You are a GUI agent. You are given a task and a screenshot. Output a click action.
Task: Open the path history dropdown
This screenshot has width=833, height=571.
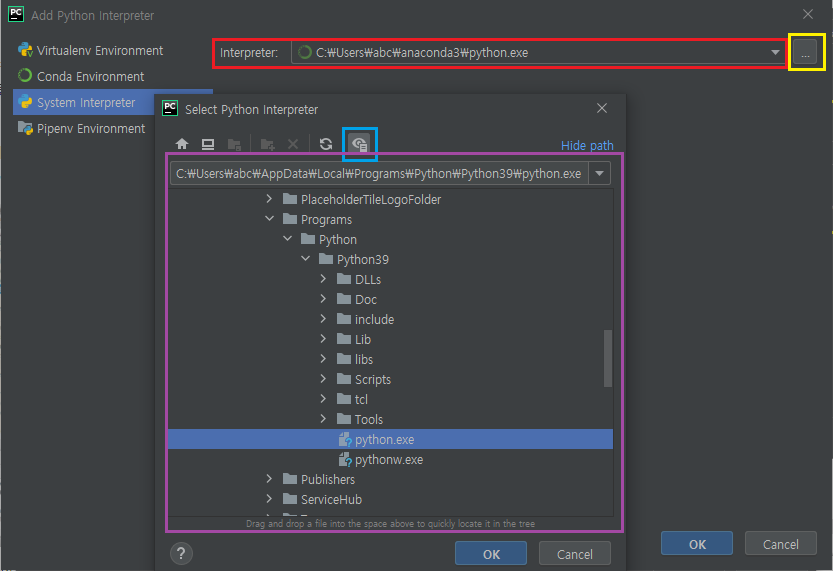coord(599,174)
